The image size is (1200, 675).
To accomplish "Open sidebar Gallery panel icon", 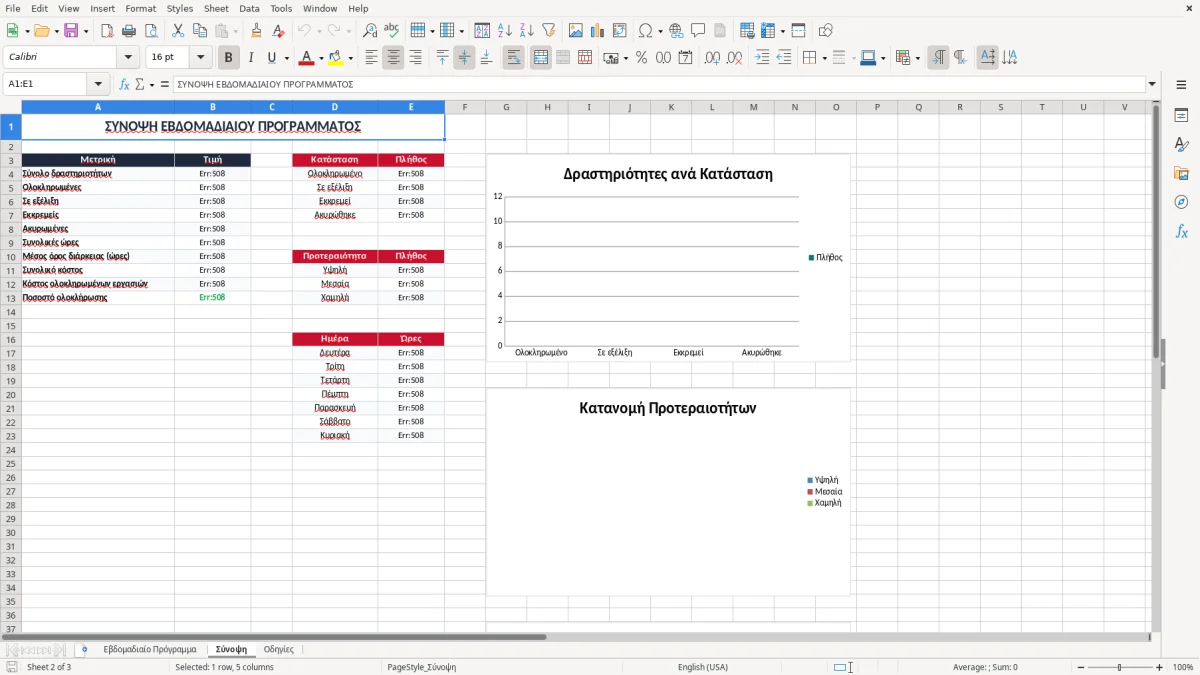I will pos(1181,173).
